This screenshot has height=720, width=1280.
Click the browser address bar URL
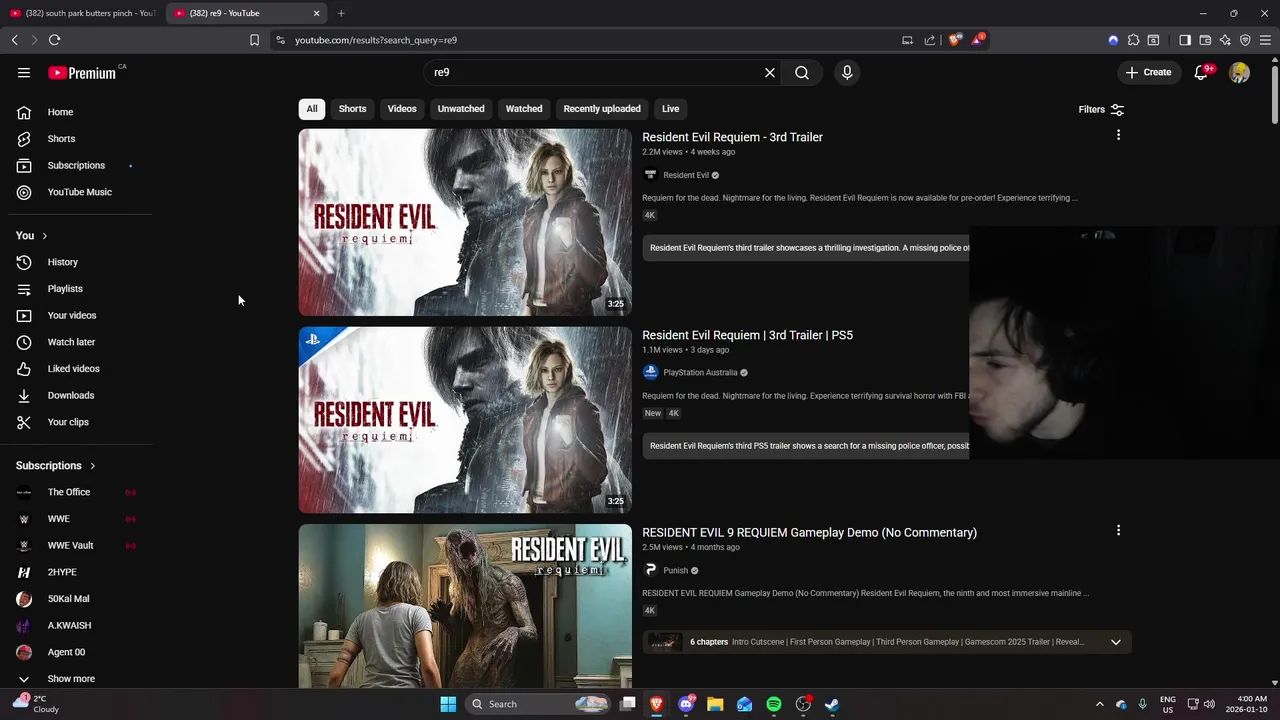tap(376, 40)
